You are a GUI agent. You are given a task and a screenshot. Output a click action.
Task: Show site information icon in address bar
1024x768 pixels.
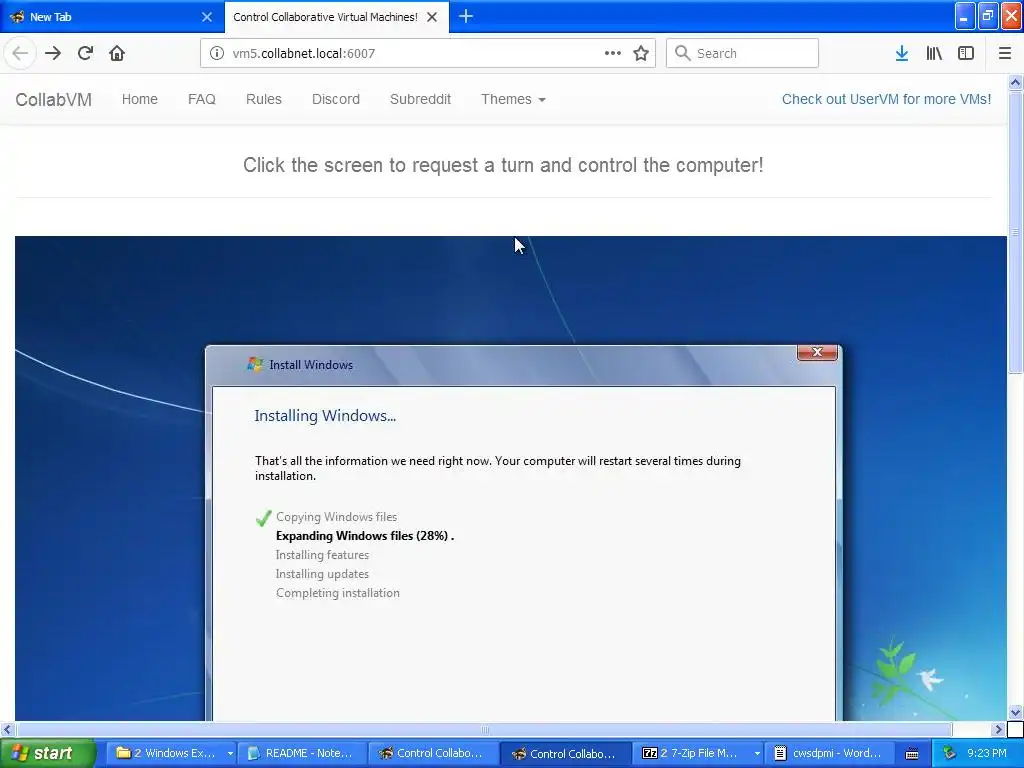(216, 53)
